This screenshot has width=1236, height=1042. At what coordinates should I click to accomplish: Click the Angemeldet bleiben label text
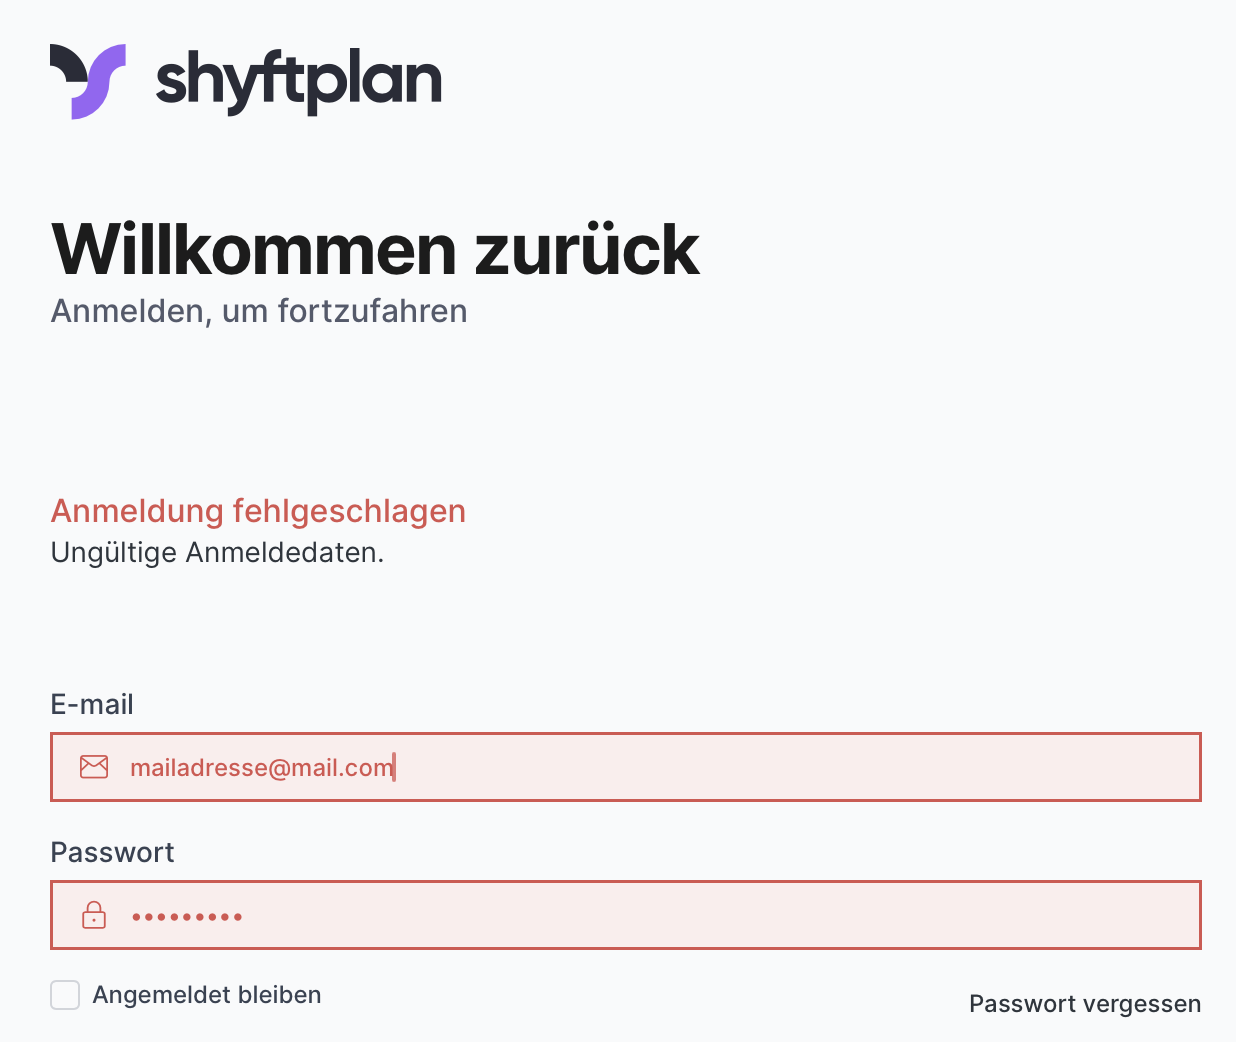[207, 995]
